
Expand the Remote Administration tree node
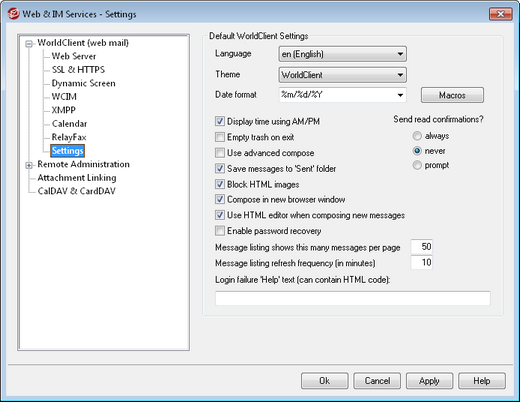29,165
